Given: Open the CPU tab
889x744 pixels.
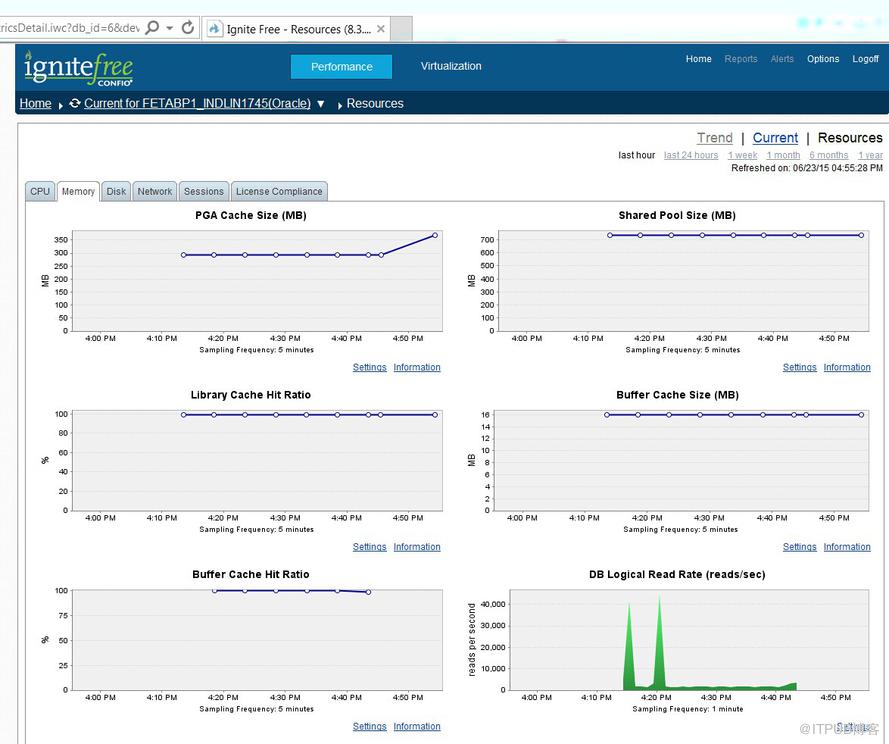Looking at the screenshot, I should [40, 191].
